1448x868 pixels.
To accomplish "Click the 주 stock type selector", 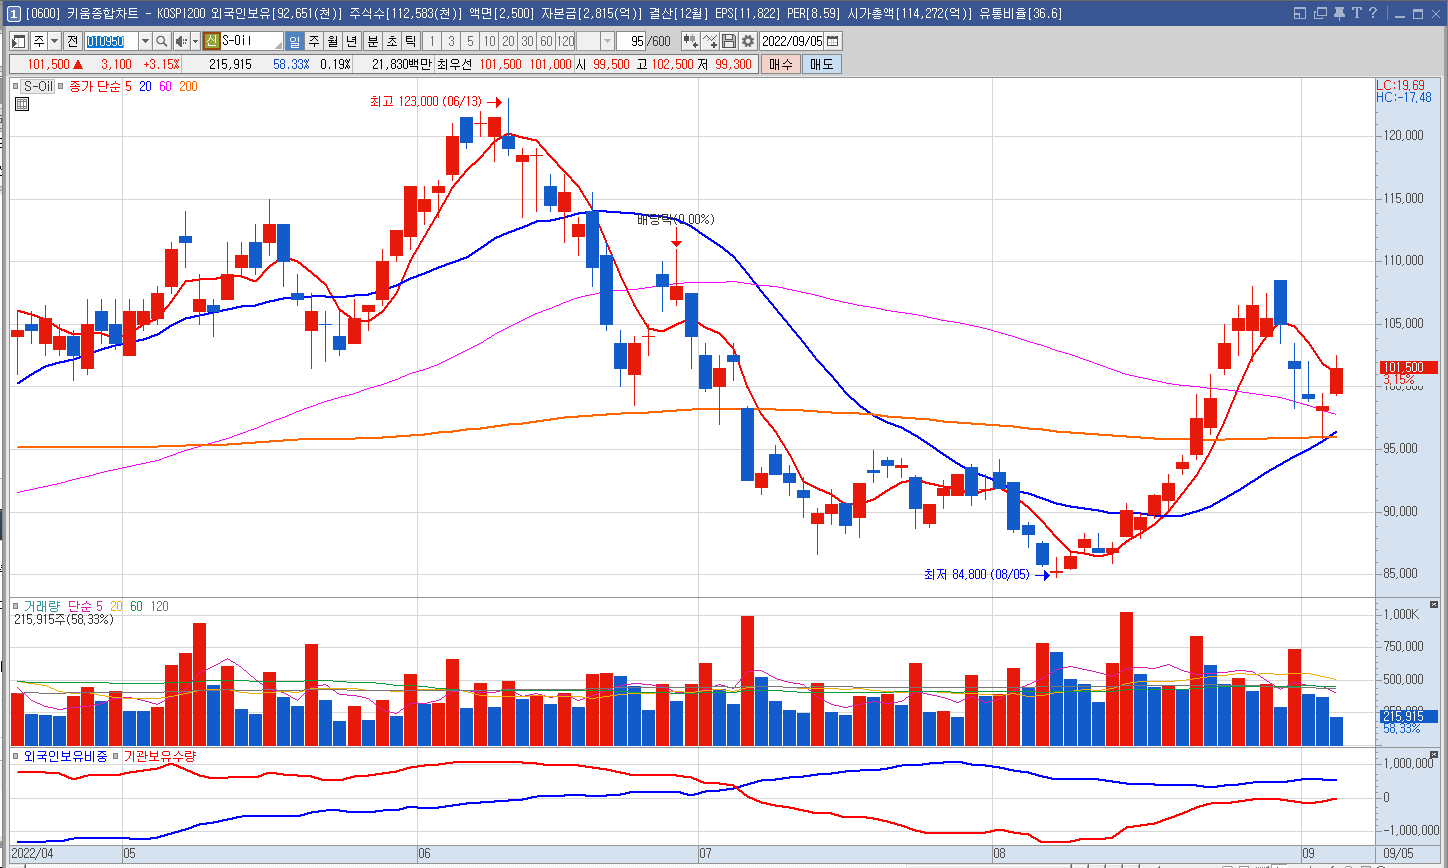I will click(x=38, y=41).
